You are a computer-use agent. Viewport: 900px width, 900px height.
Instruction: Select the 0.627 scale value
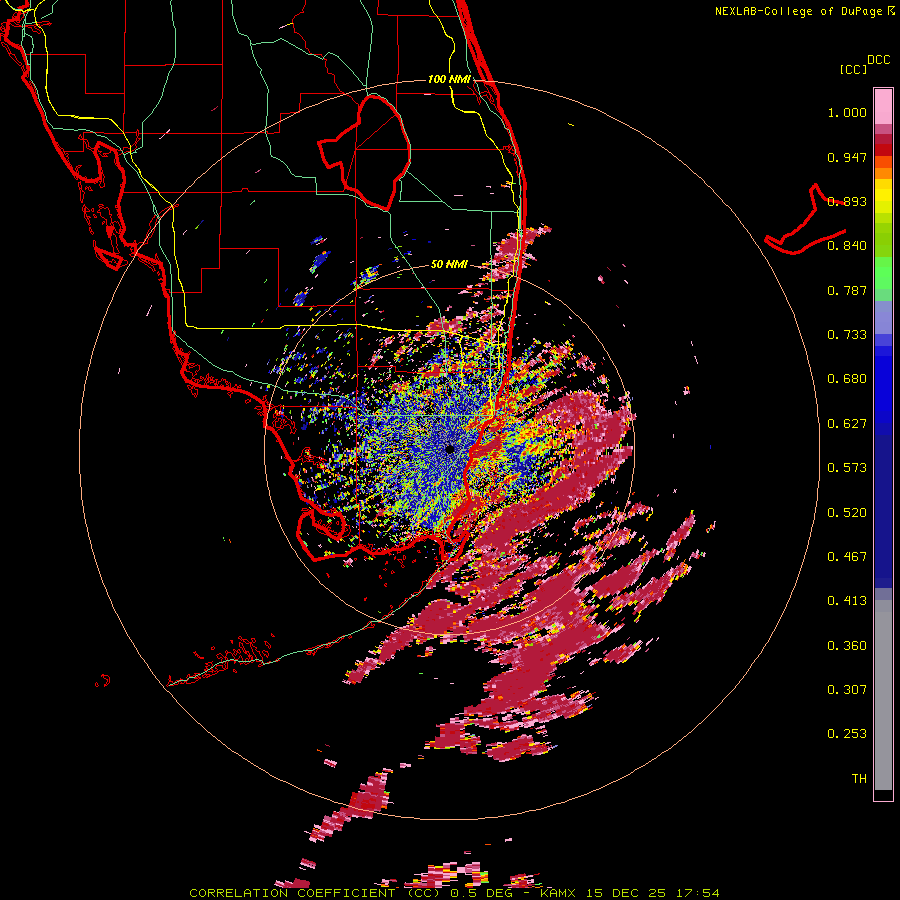847,424
